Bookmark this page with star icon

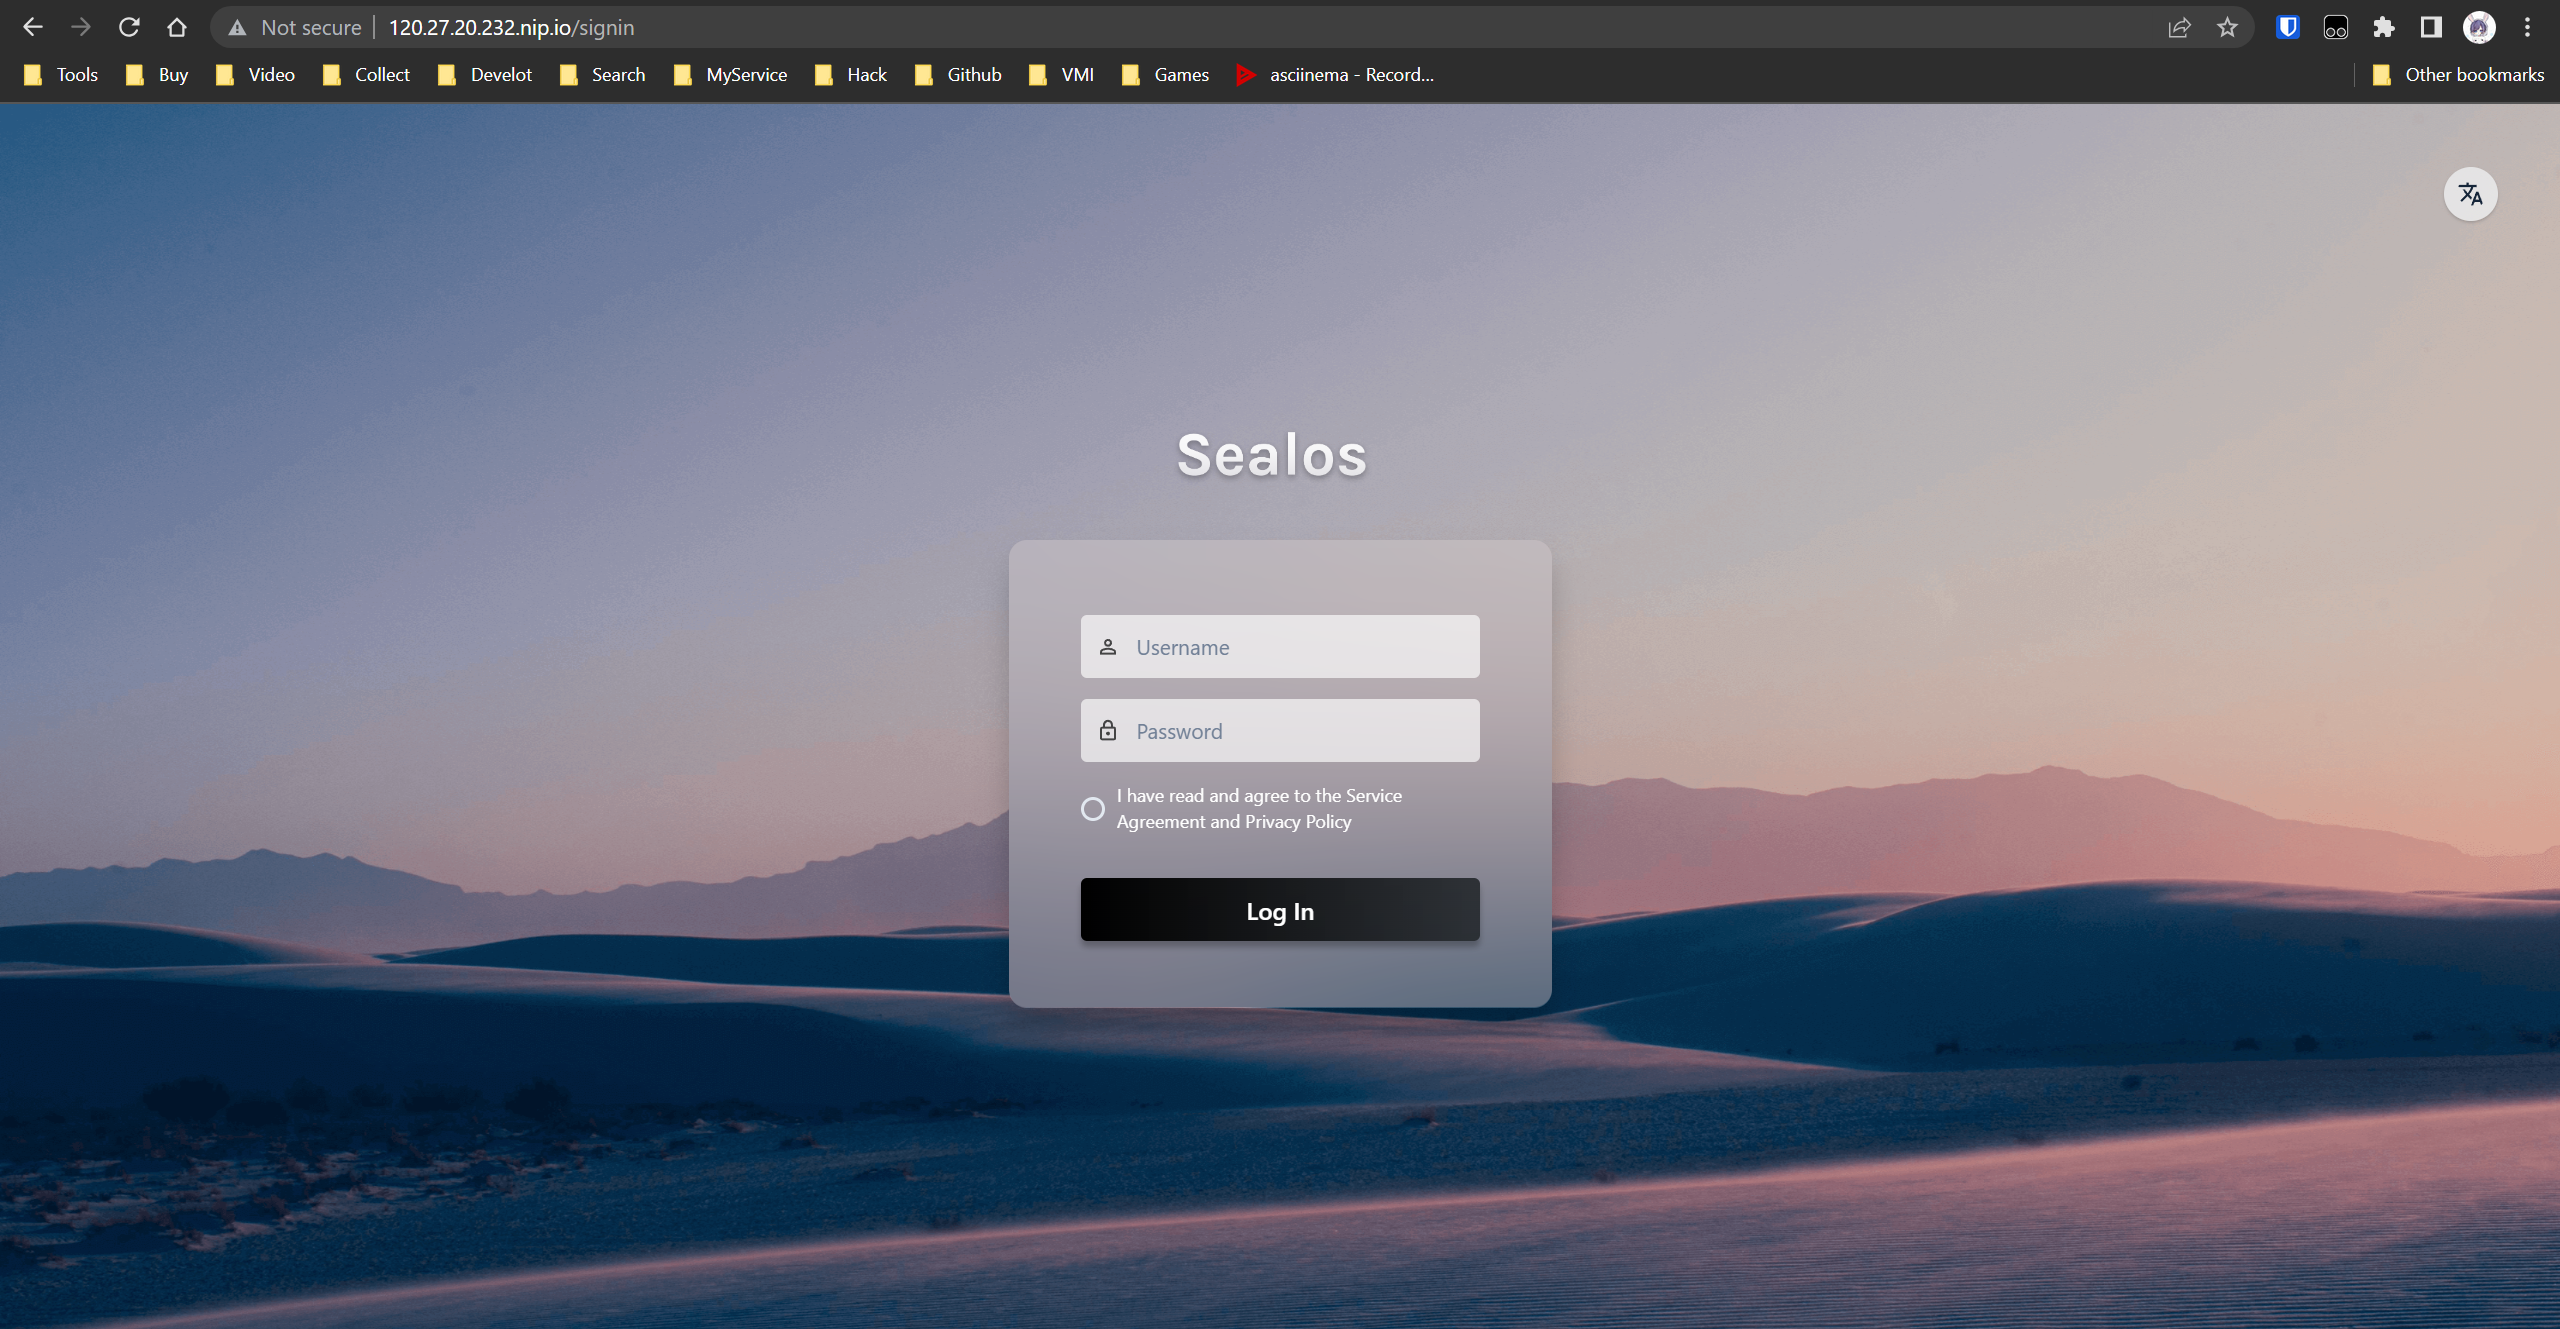pyautogui.click(x=2227, y=27)
